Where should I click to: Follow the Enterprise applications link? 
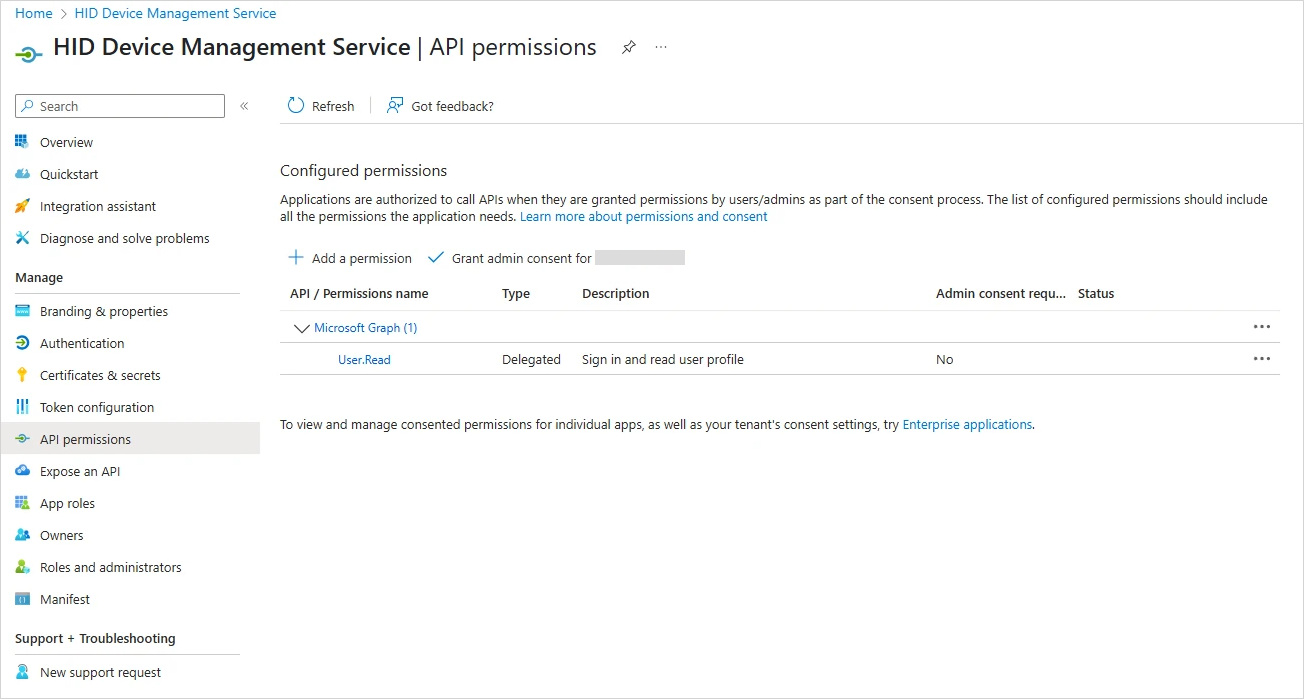[966, 425]
